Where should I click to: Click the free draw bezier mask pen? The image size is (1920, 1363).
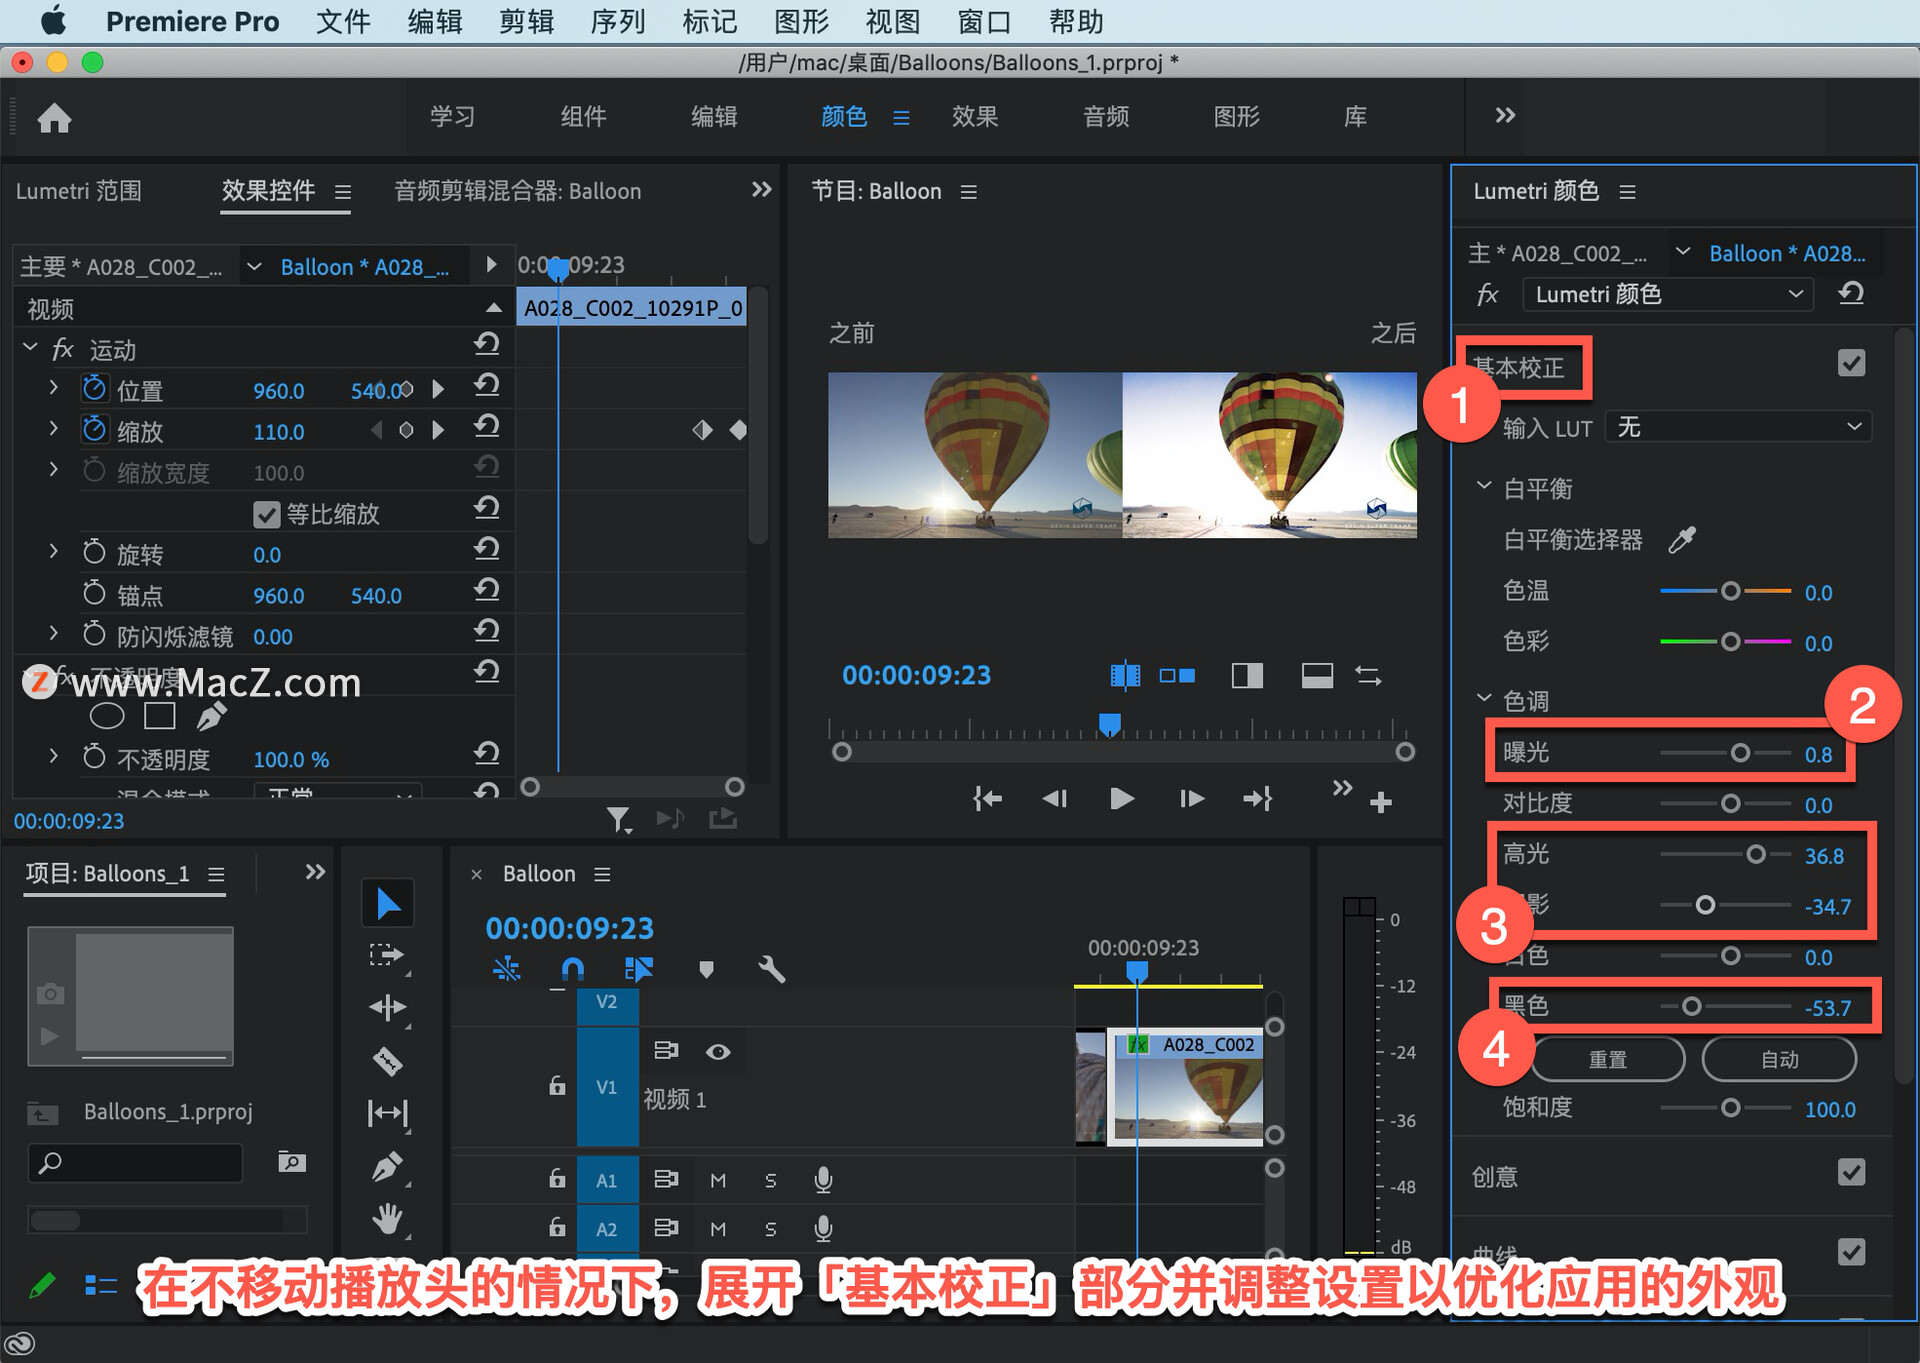click(210, 716)
